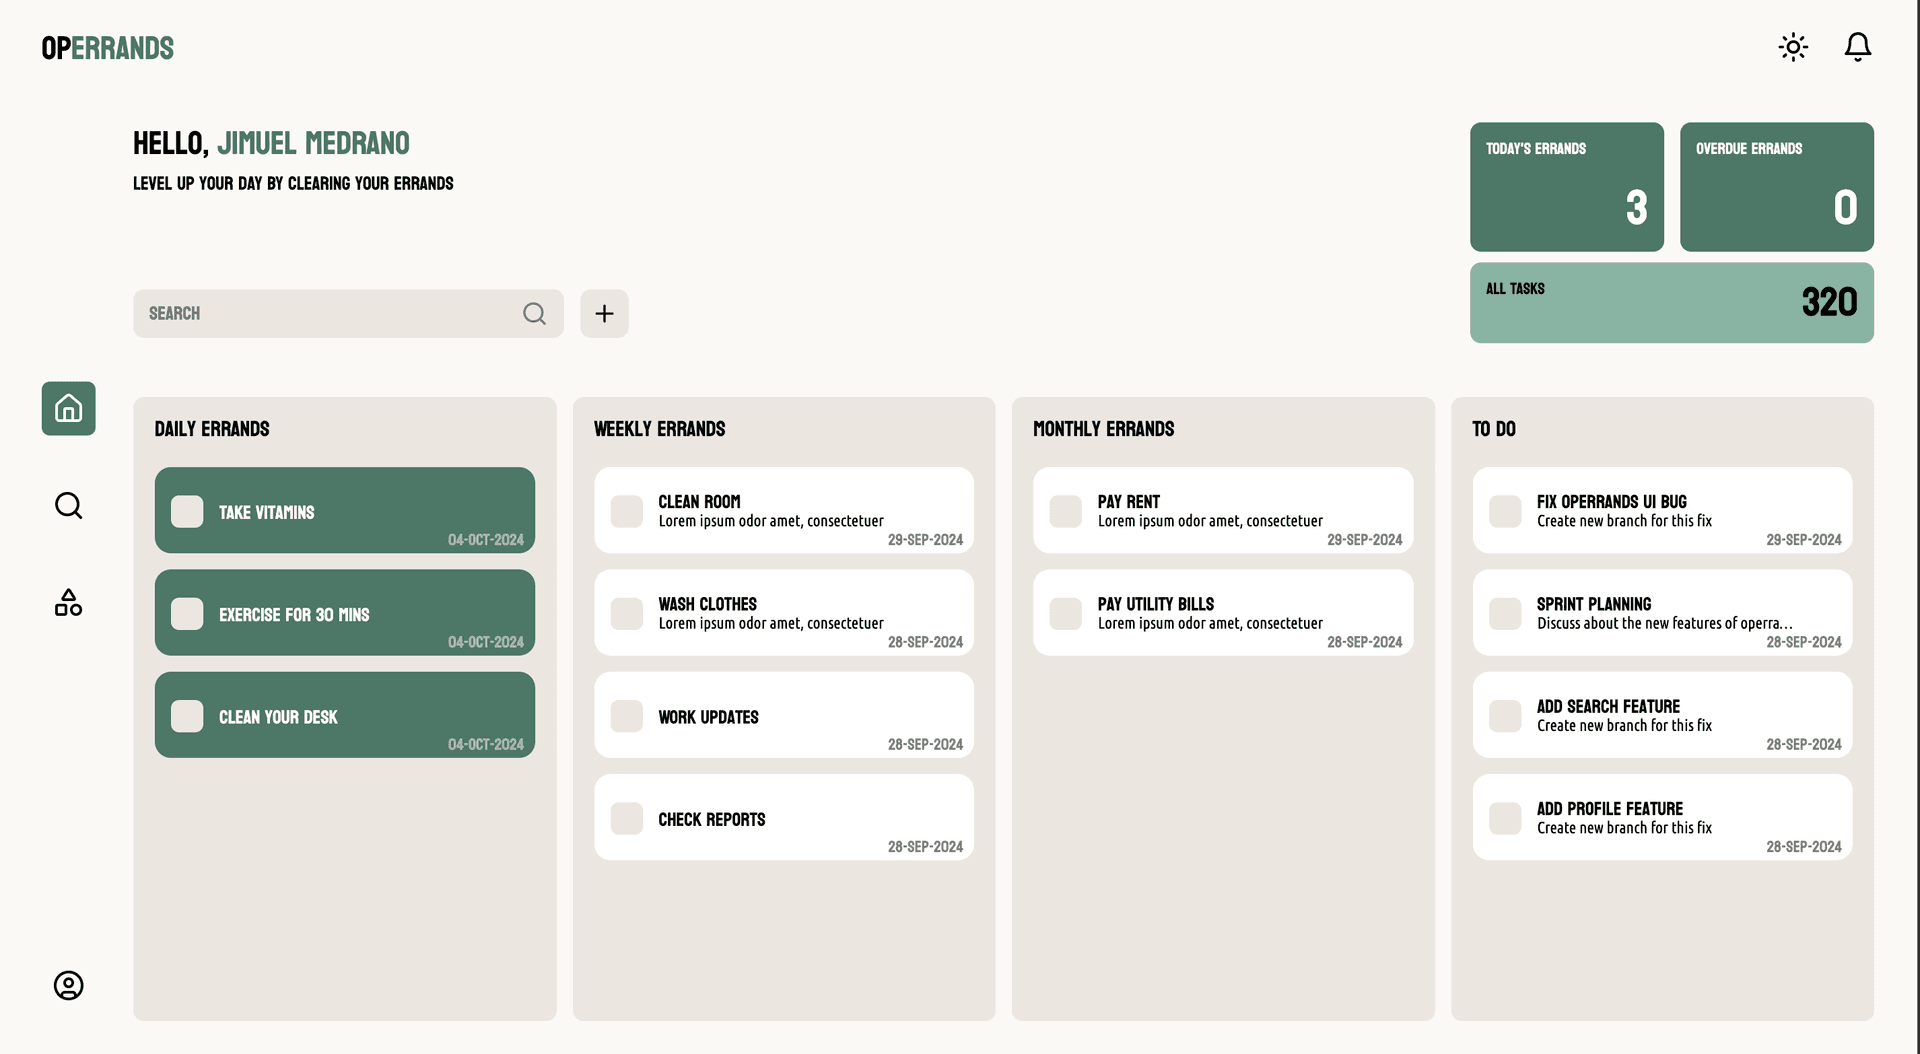Viewport: 1920px width, 1054px height.
Task: Check the Pay Rent checkbox
Action: [1066, 512]
